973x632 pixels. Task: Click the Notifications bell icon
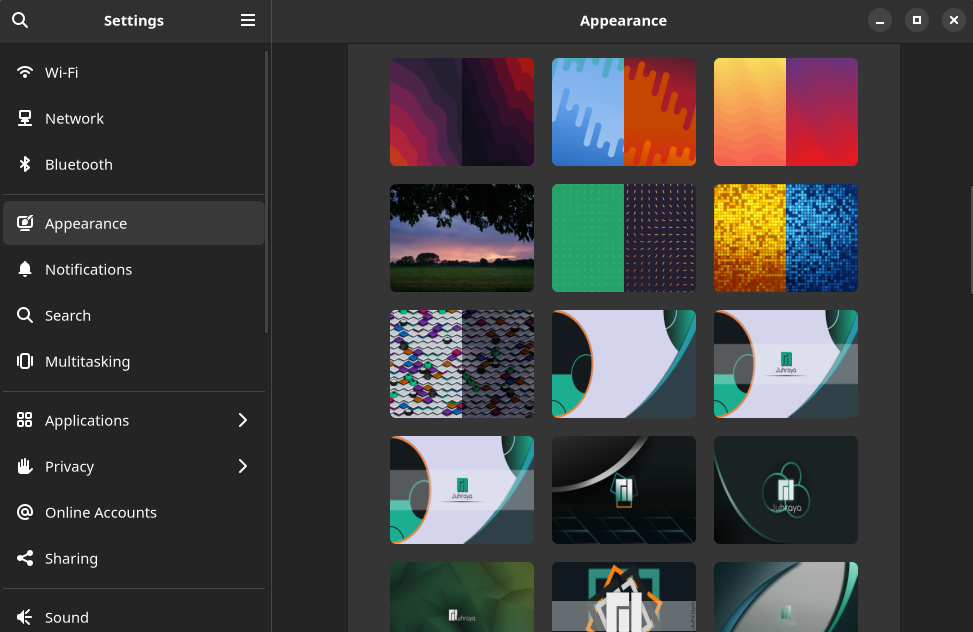[25, 269]
